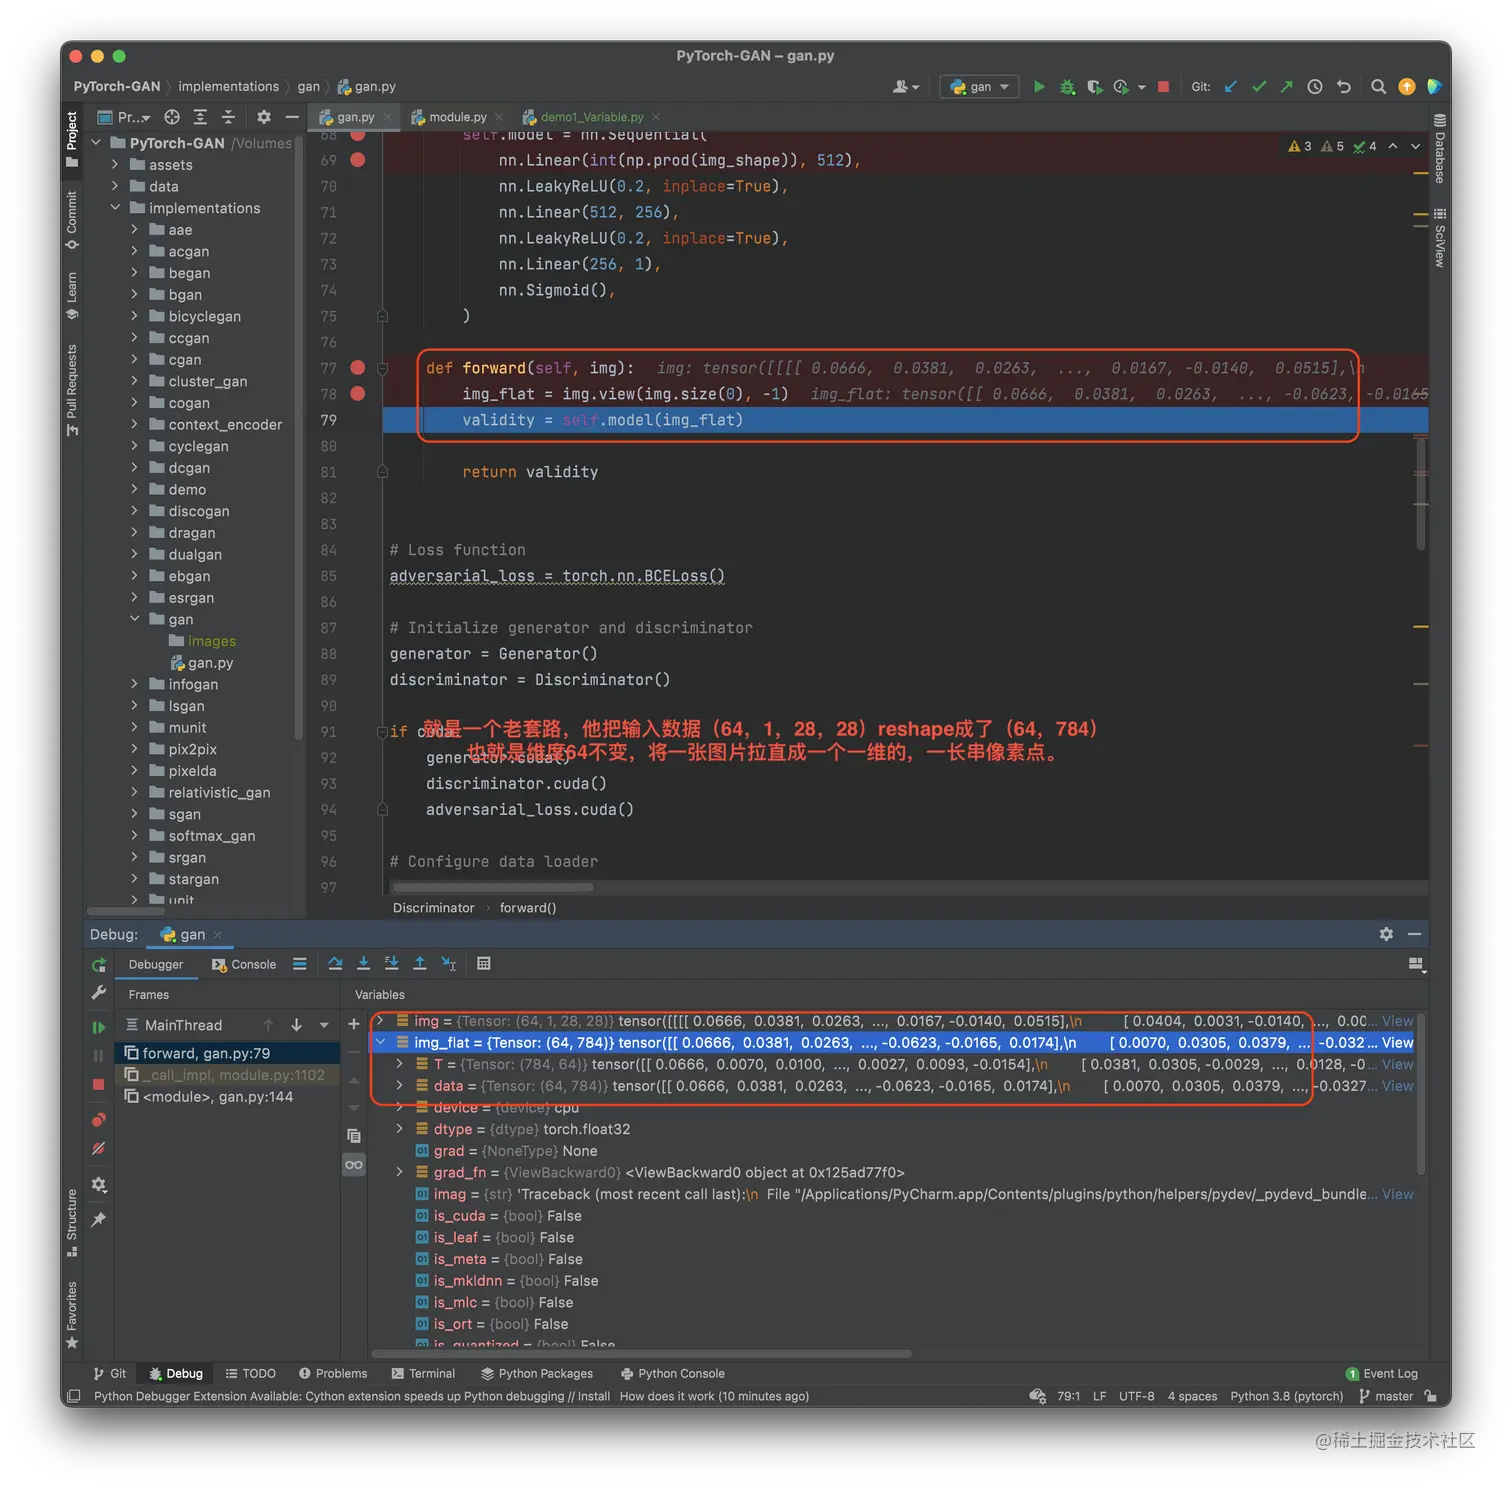
Task: Click Step Into debugger icon
Action: (x=363, y=963)
